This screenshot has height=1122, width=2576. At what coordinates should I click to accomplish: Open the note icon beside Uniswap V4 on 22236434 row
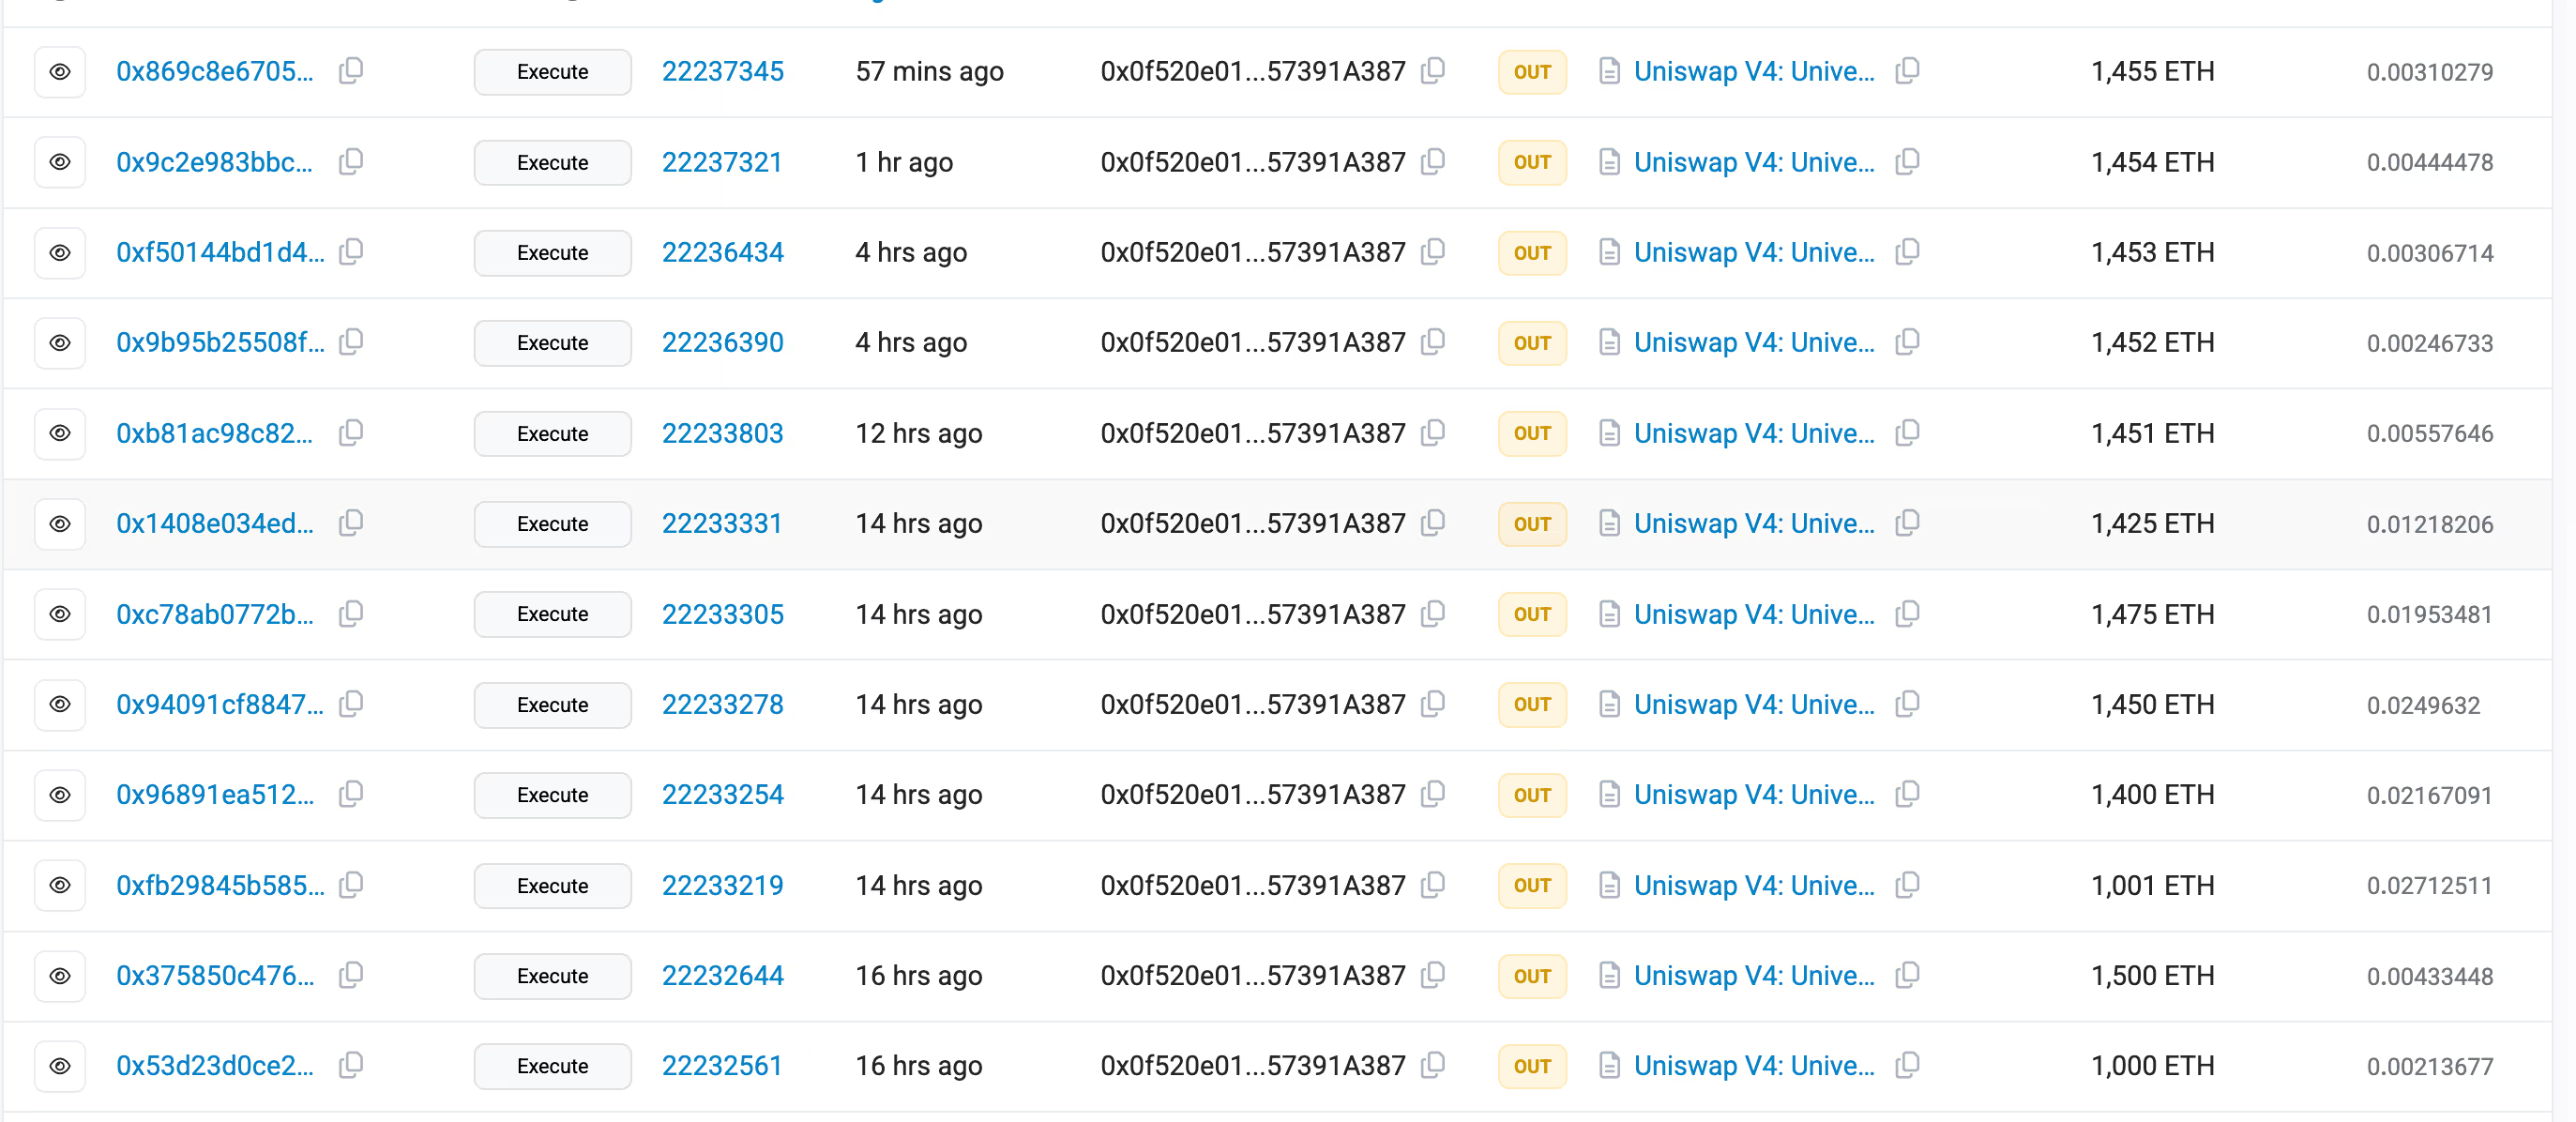(x=1609, y=252)
